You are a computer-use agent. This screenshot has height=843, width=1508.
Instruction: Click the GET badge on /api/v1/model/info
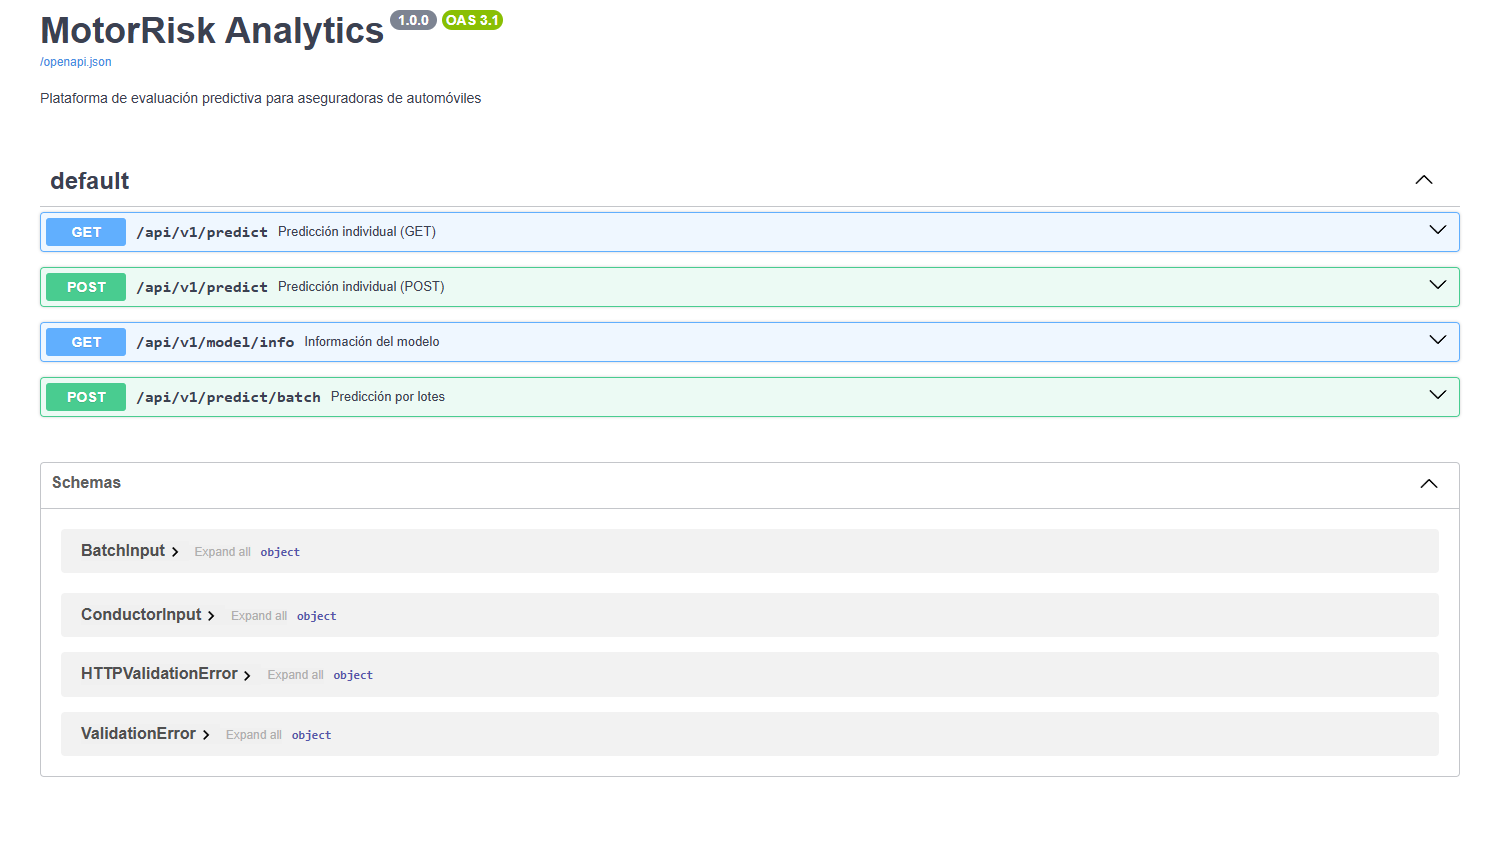pos(85,341)
